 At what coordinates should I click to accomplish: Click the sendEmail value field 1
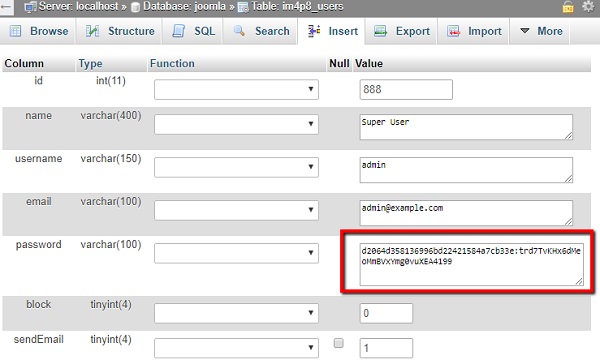[x=386, y=348]
